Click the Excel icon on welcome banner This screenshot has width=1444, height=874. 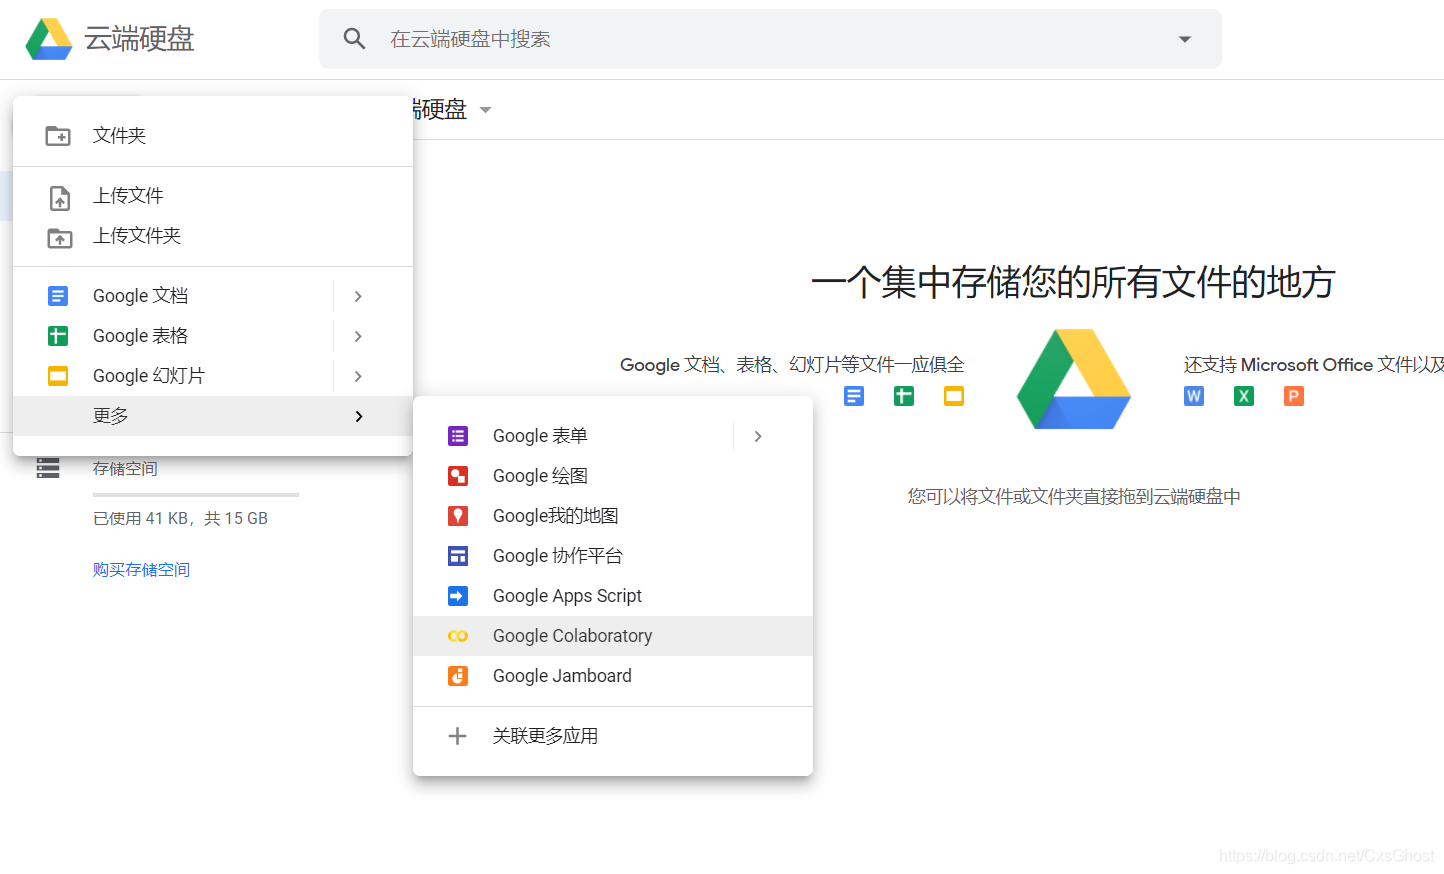(x=1244, y=396)
